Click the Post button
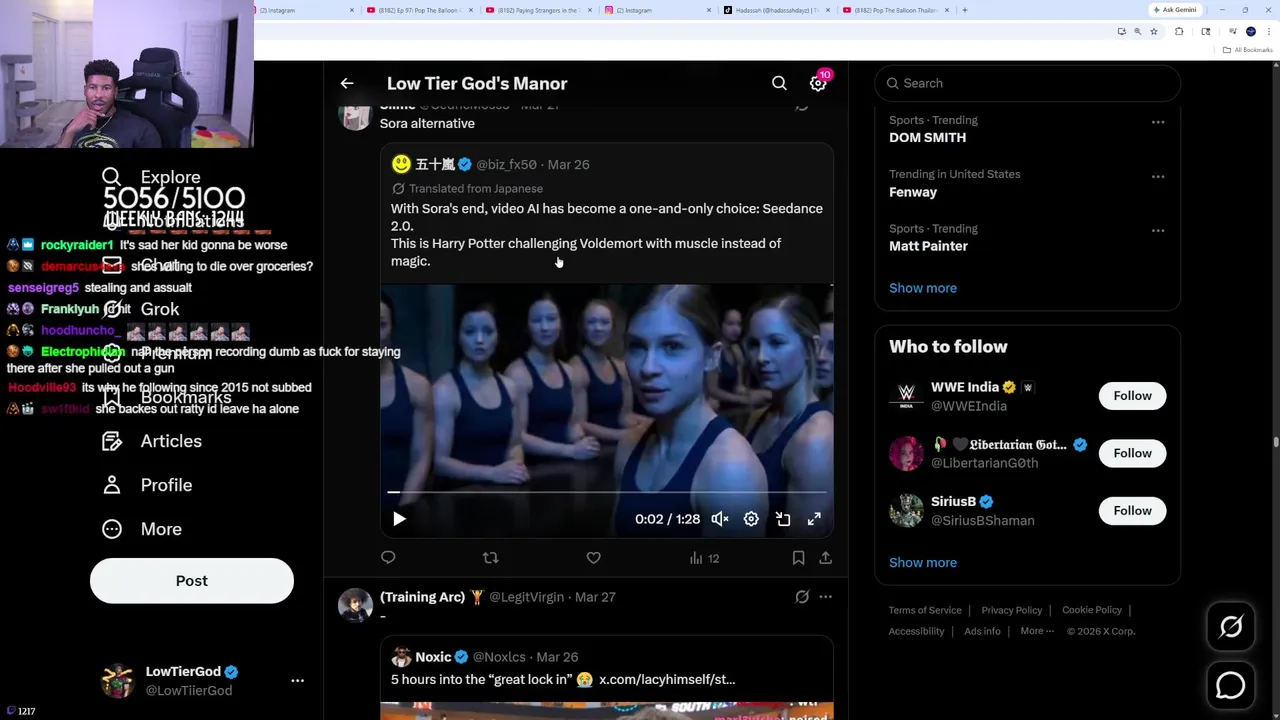The height and width of the screenshot is (720, 1280). (x=192, y=581)
